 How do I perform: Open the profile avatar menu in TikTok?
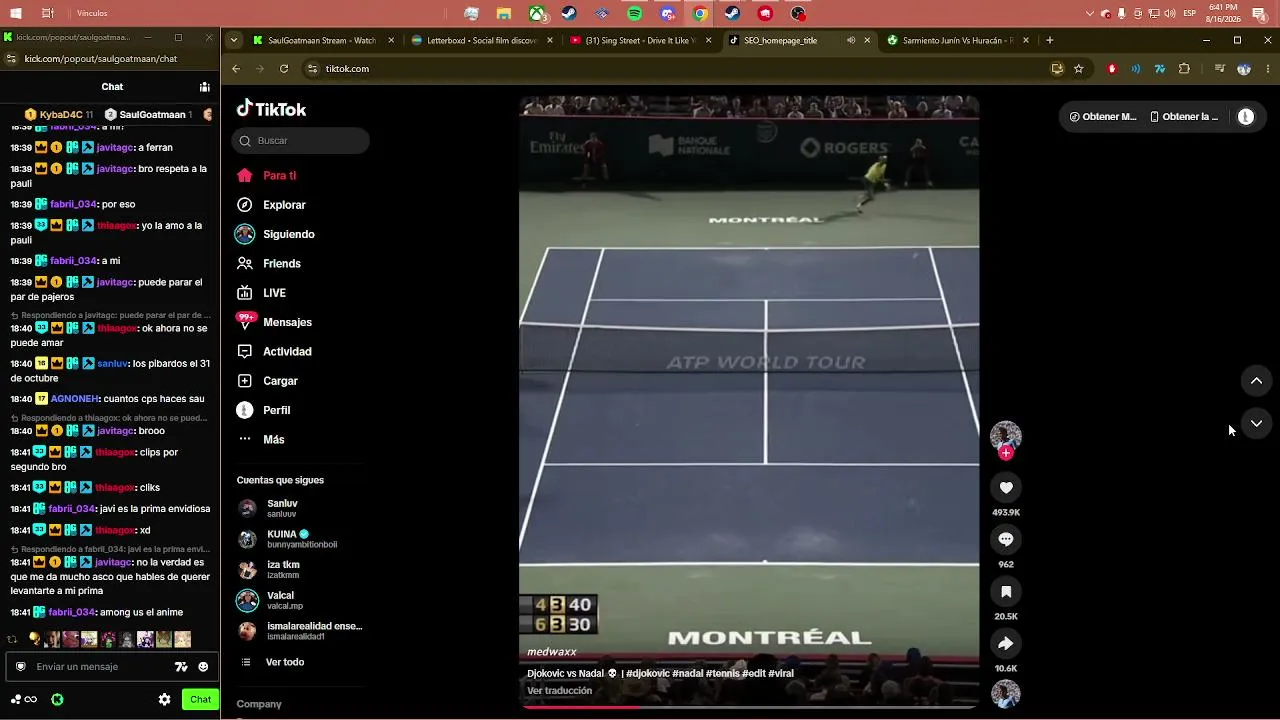click(1246, 117)
